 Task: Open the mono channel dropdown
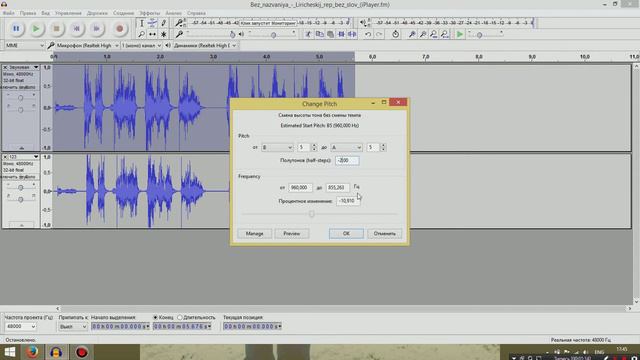(141, 45)
